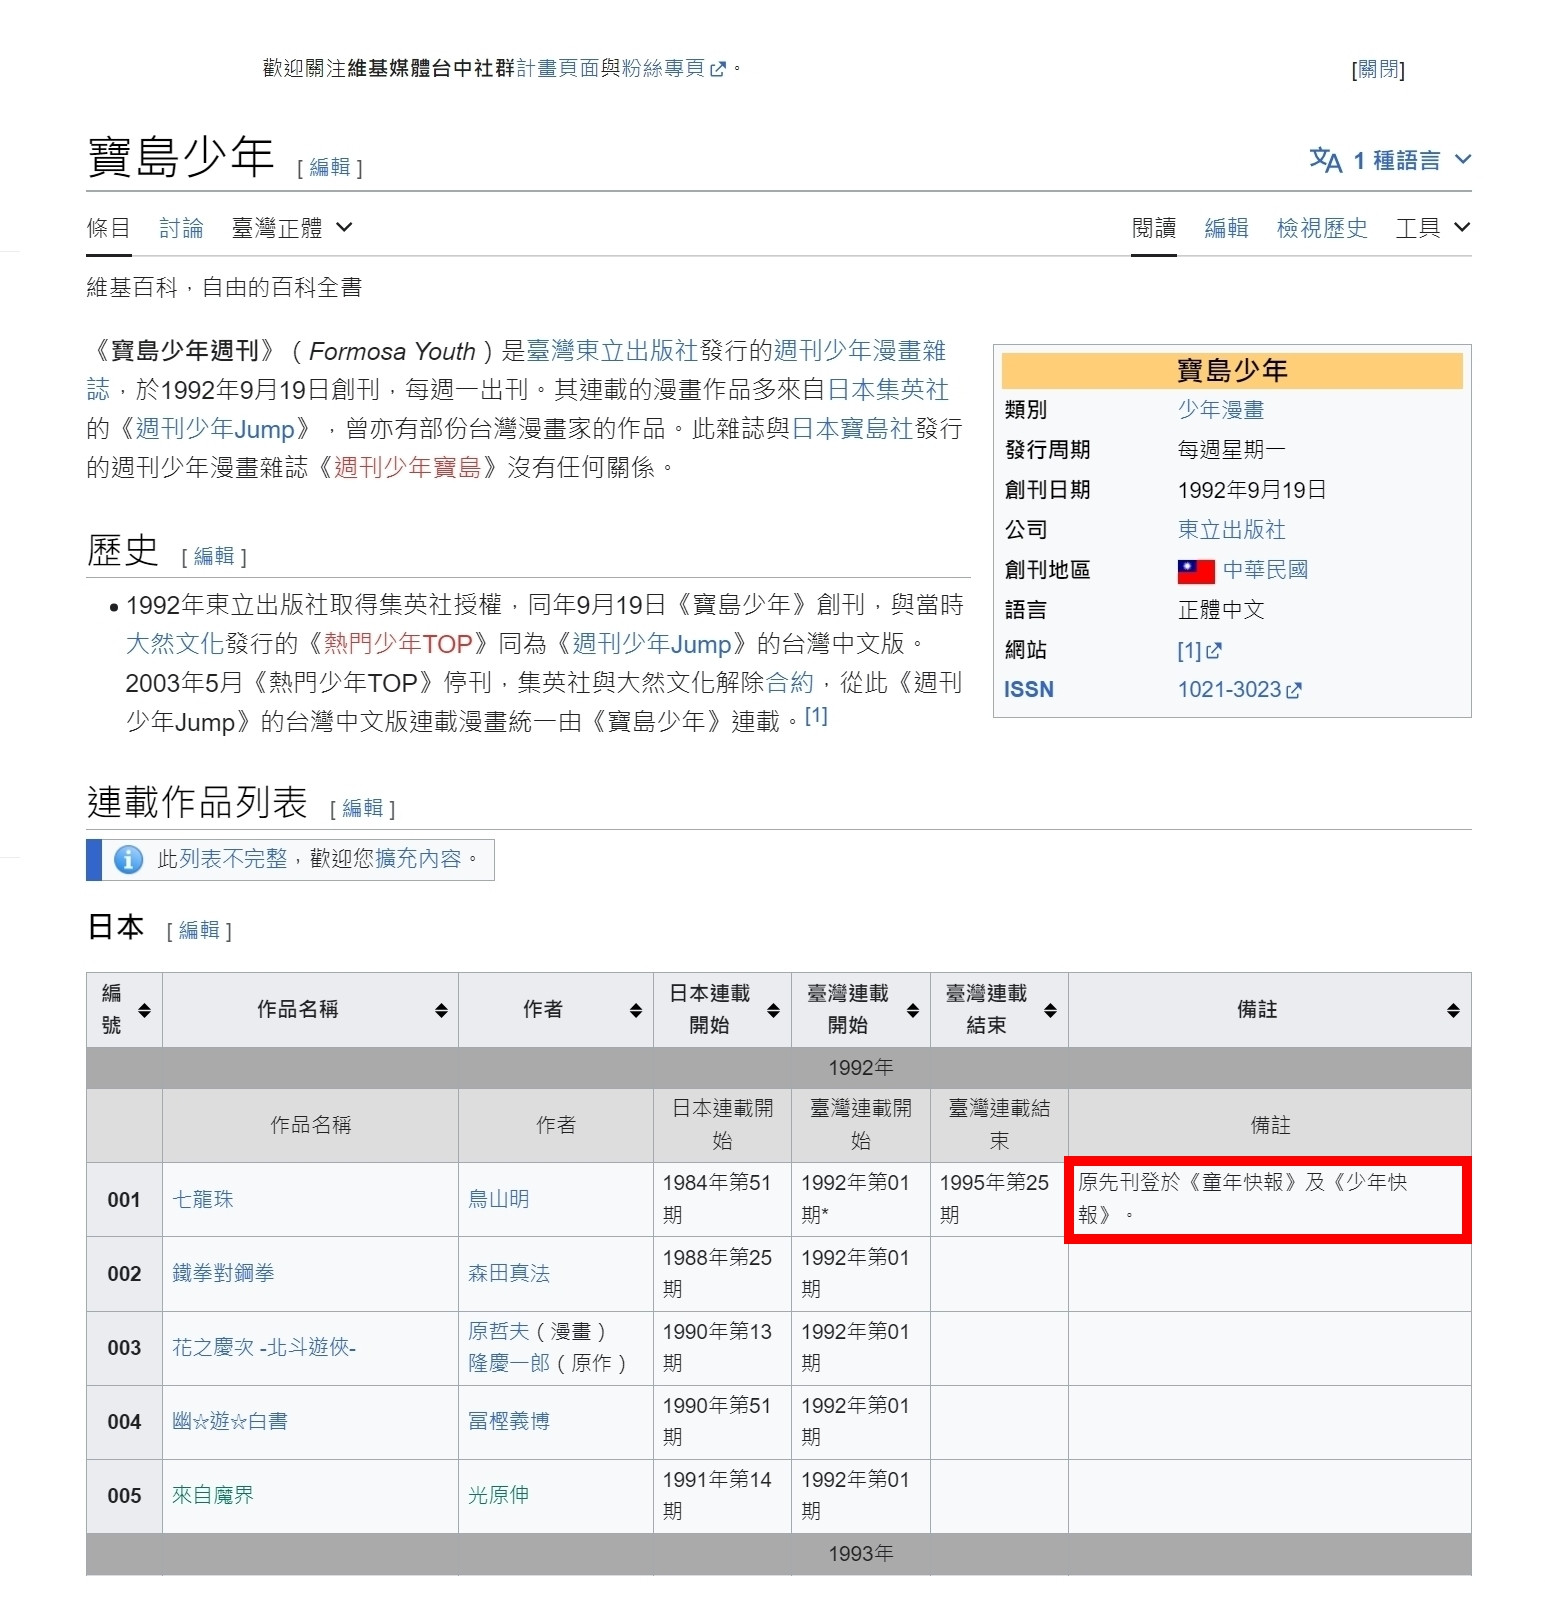Edit the 連載作品列表 section

click(x=362, y=808)
